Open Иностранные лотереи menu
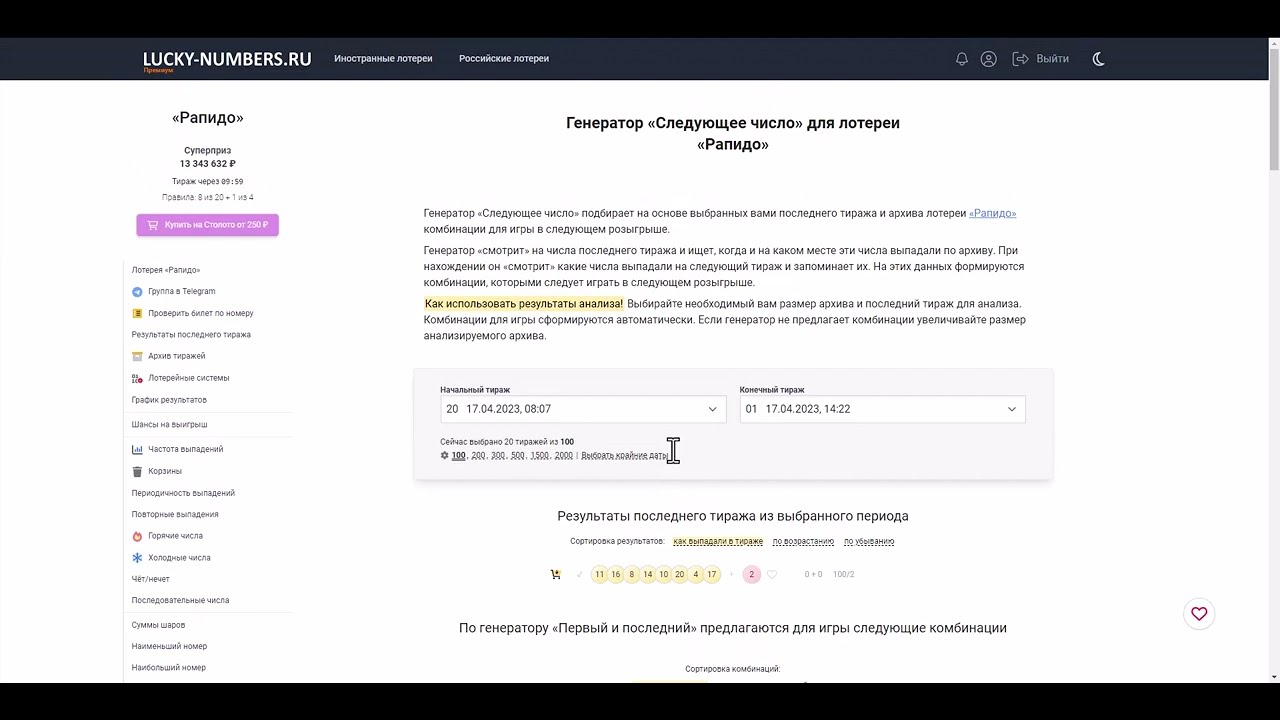1280x720 pixels. (383, 59)
